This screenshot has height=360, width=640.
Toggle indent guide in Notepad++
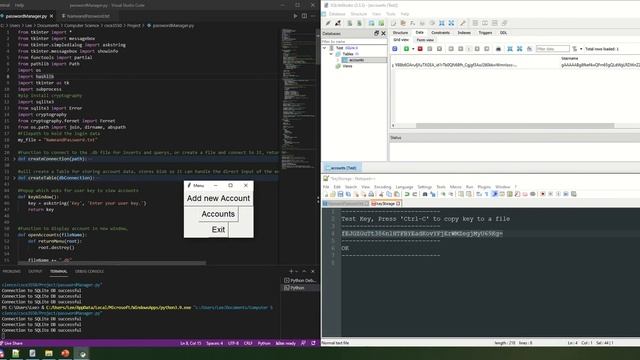(x=495, y=194)
